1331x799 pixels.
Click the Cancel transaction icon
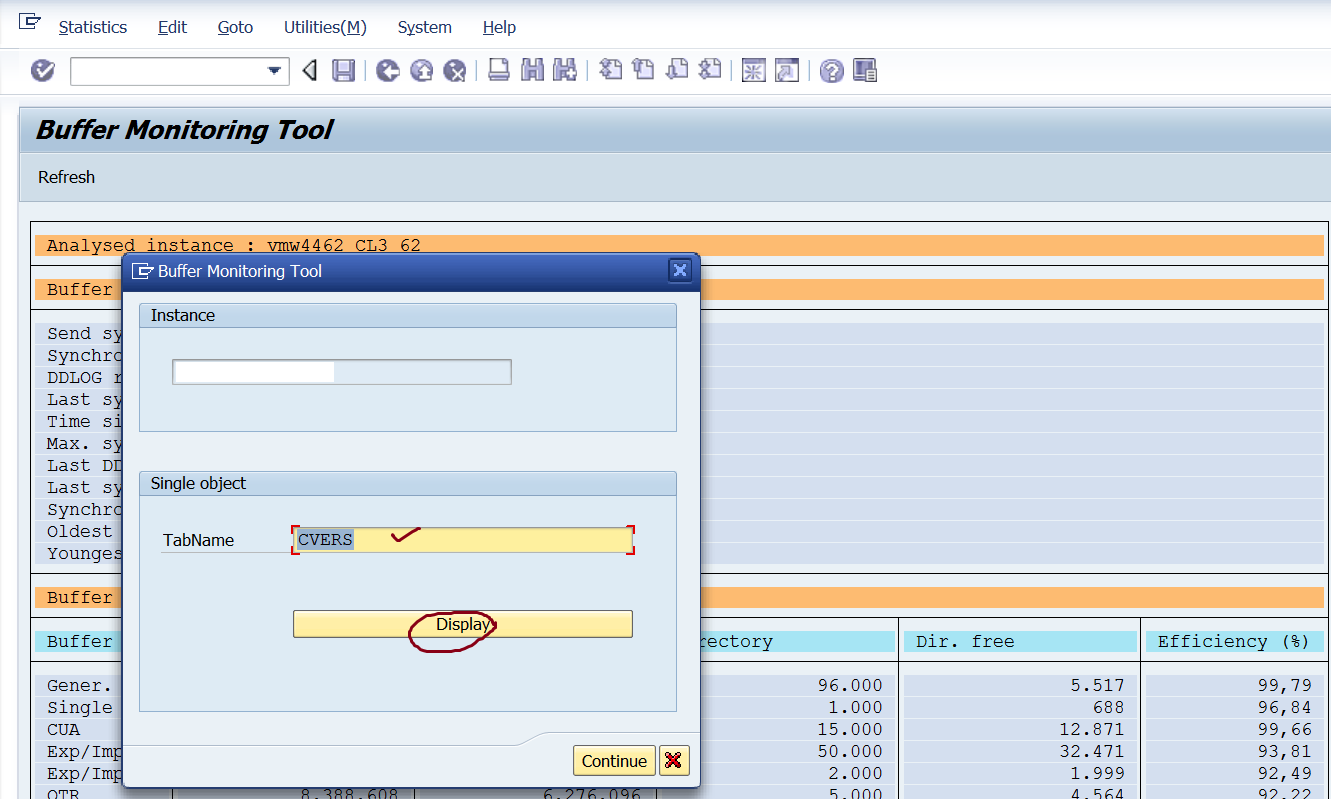tap(455, 70)
